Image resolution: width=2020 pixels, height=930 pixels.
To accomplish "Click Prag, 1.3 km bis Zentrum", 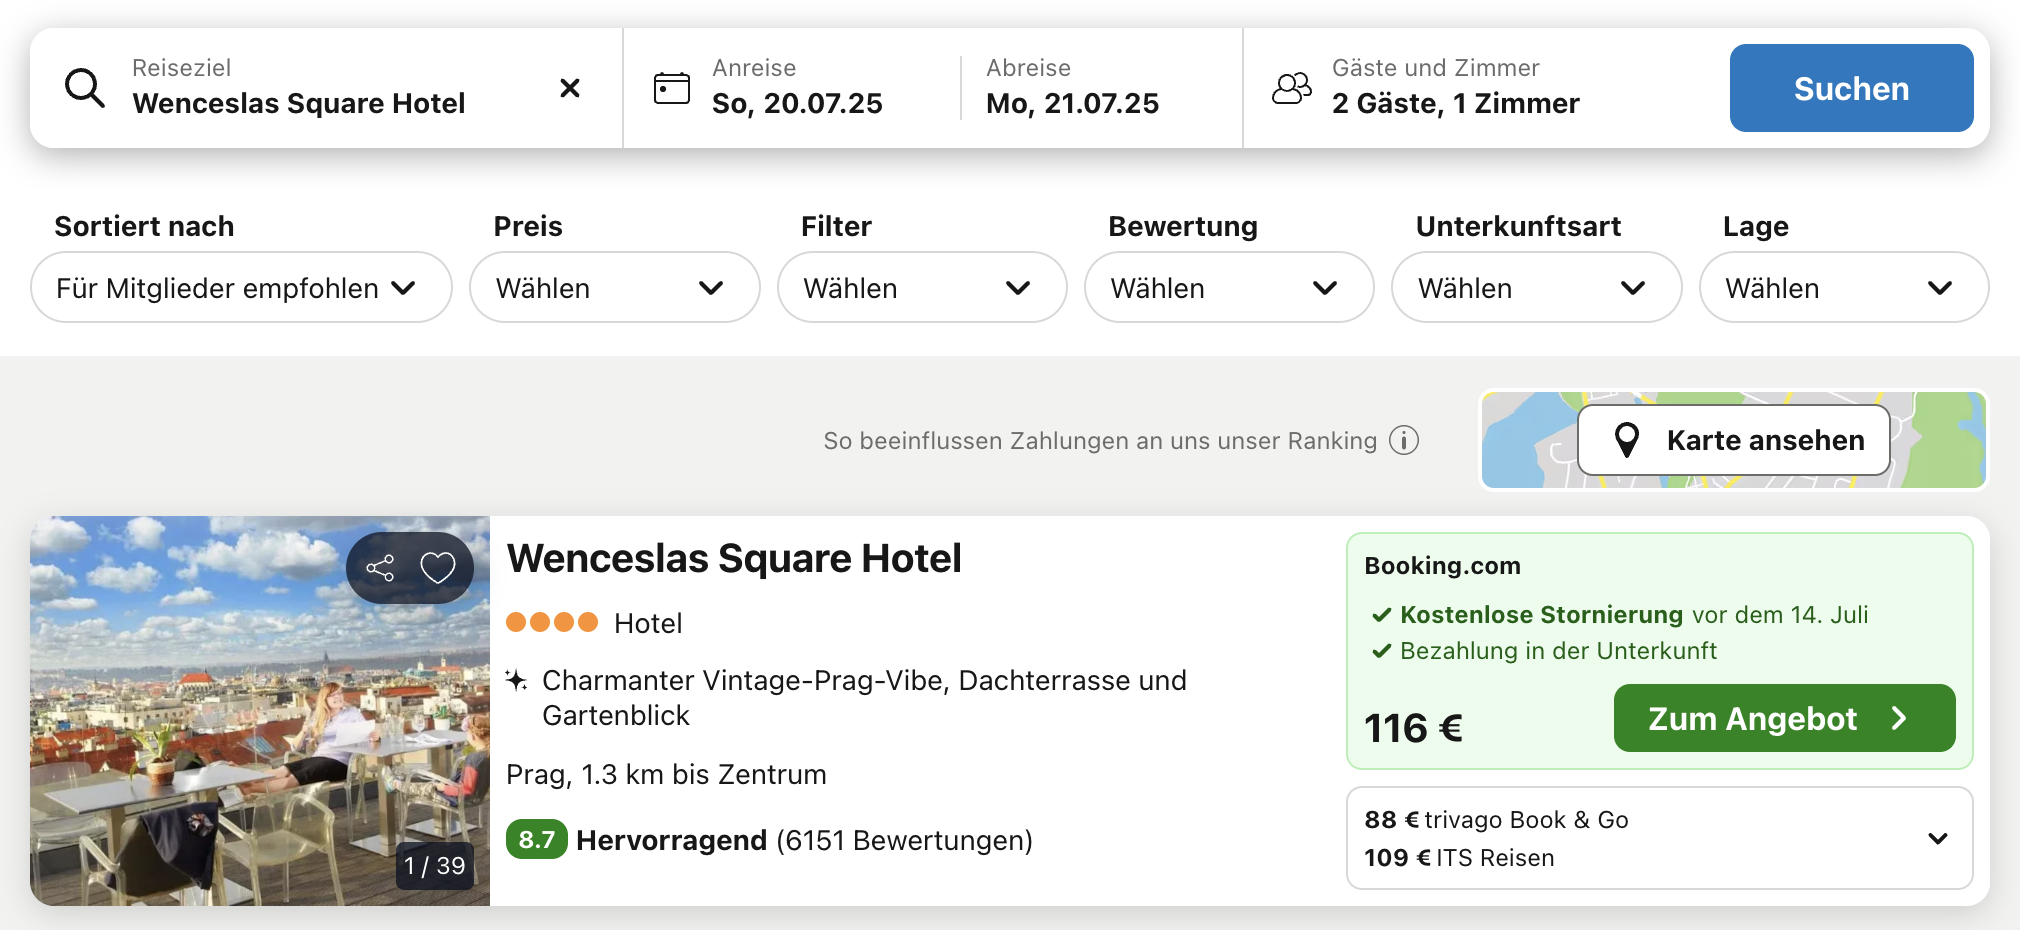I will click(x=666, y=775).
